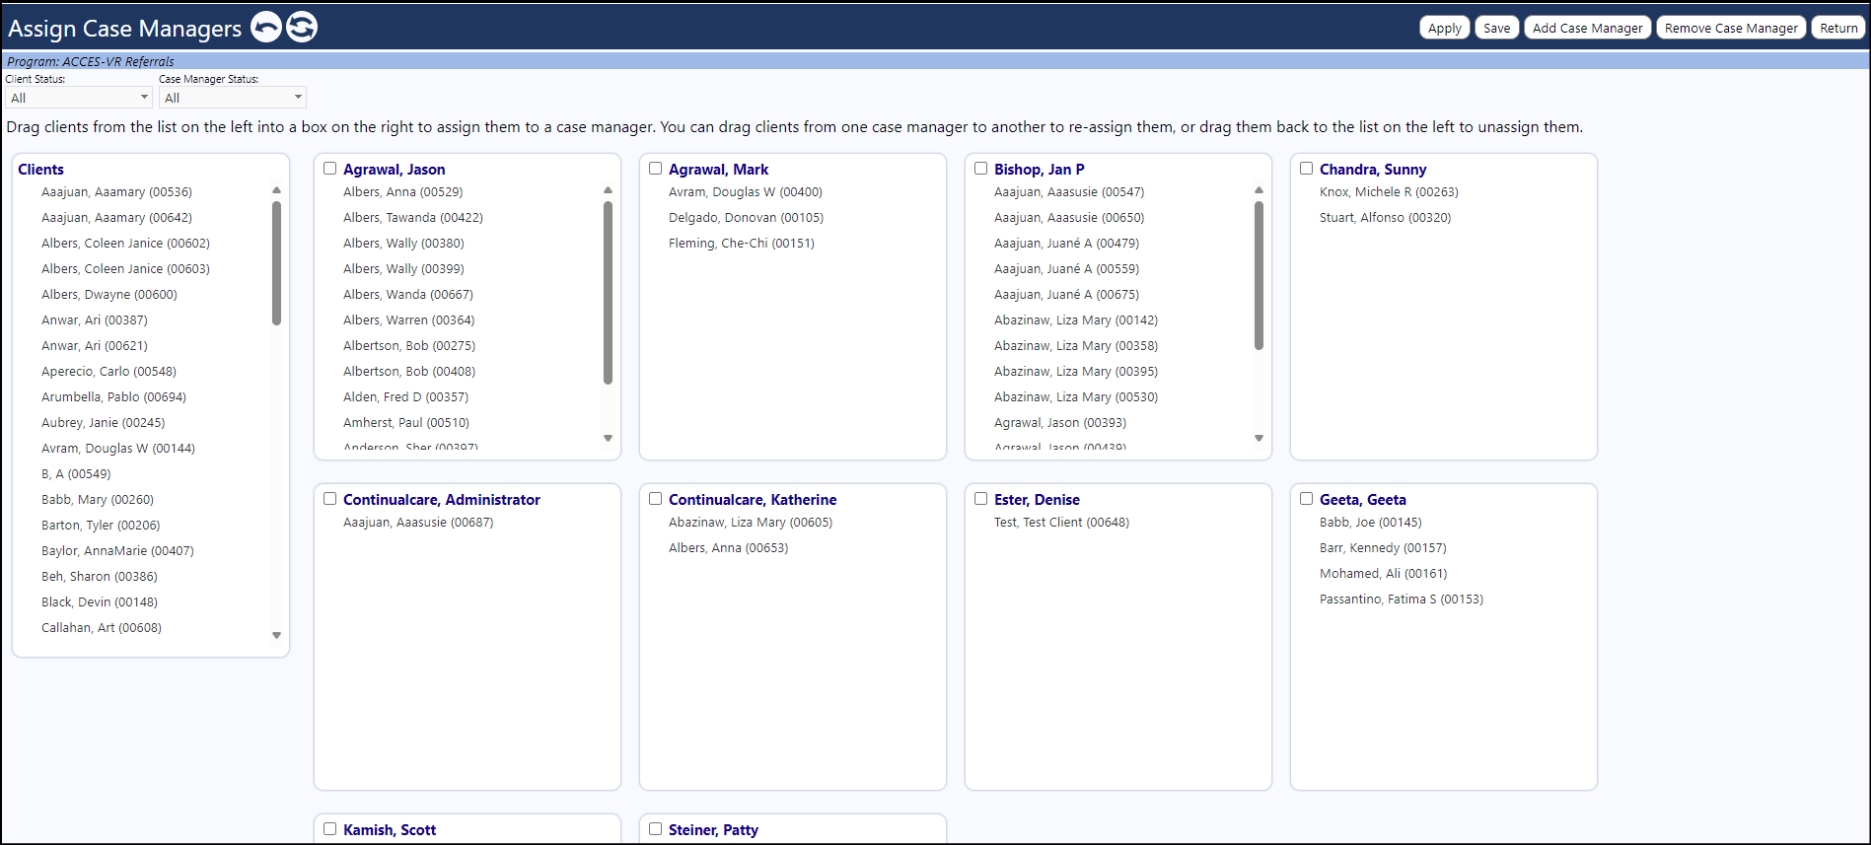Click the Return button

click(x=1838, y=28)
